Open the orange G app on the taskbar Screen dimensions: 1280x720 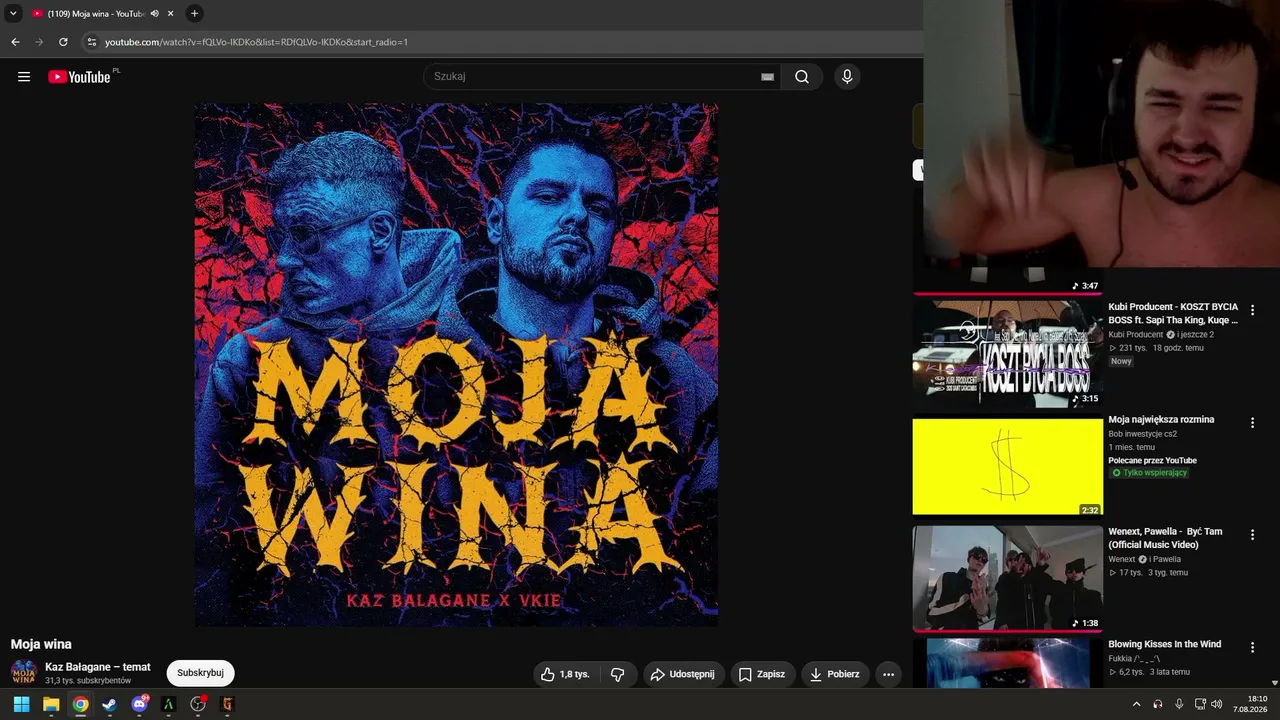(227, 704)
